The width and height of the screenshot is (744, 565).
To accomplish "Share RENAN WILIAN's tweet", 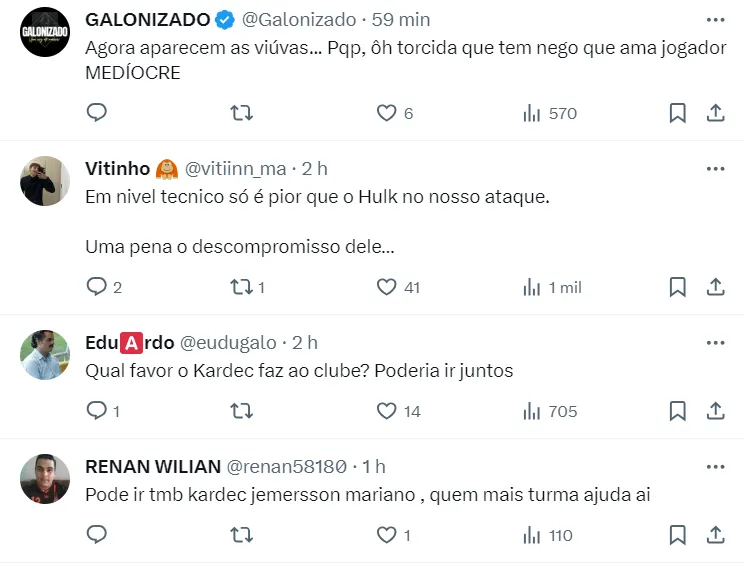I will click(715, 535).
